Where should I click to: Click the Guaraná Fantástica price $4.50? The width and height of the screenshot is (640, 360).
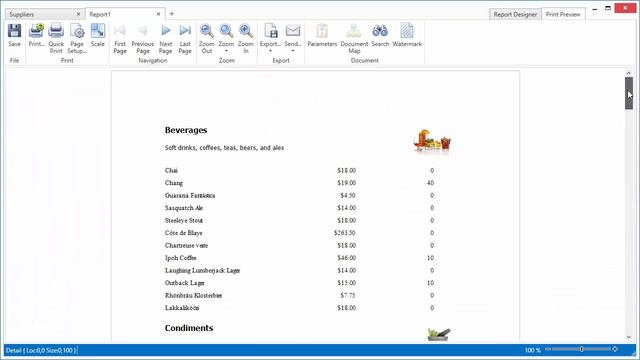348,196
